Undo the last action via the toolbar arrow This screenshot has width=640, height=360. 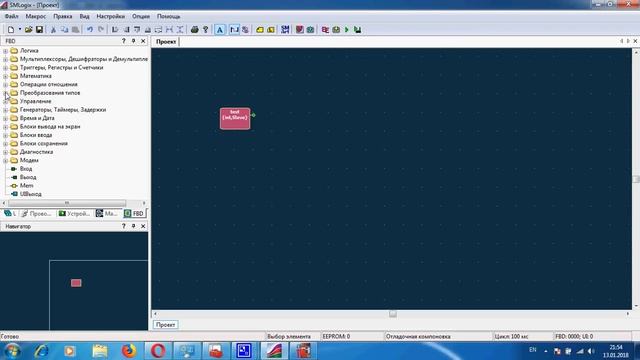pos(90,29)
